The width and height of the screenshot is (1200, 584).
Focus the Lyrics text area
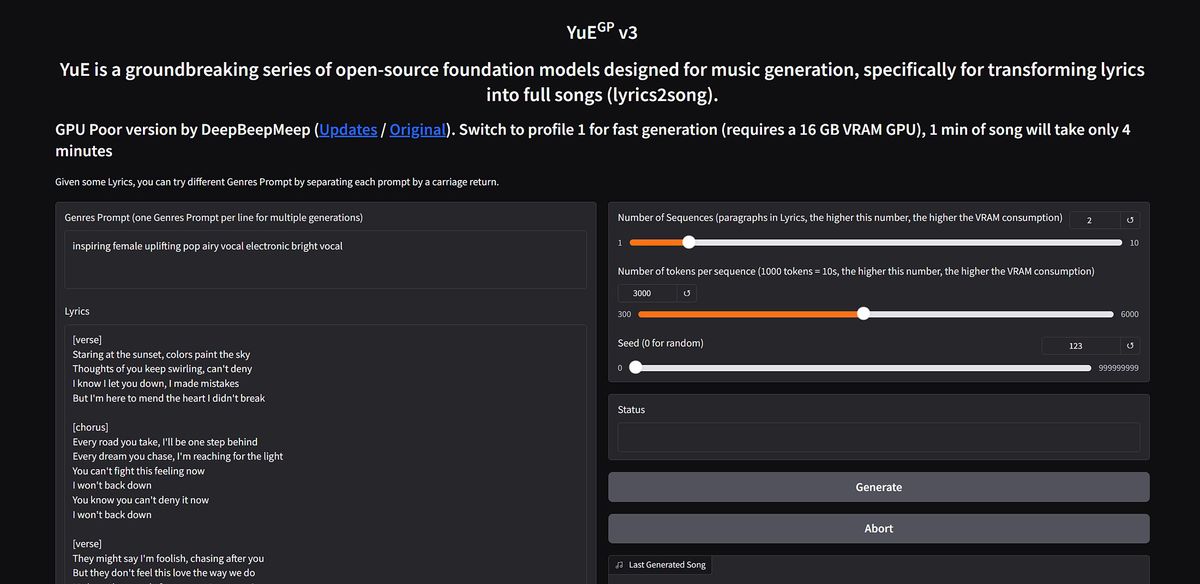tap(325, 455)
